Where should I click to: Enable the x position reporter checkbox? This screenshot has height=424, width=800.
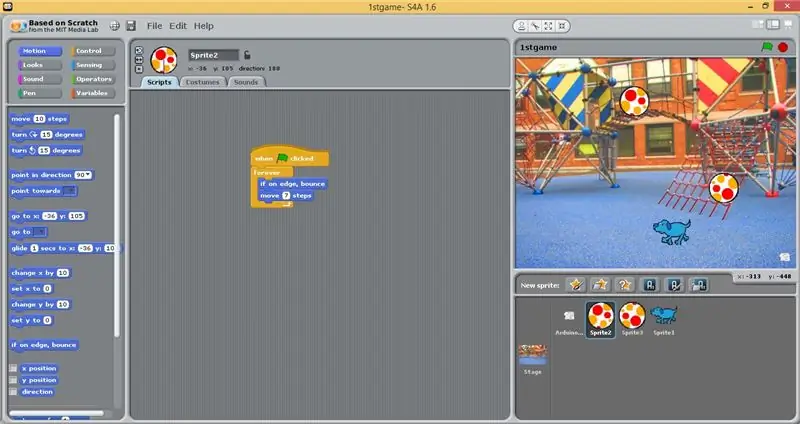click(13, 368)
